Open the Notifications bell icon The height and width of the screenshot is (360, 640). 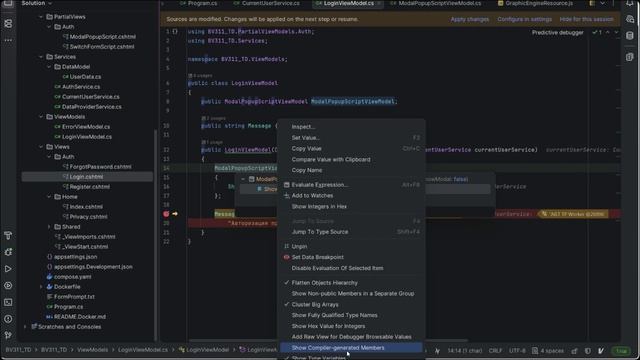point(629,3)
